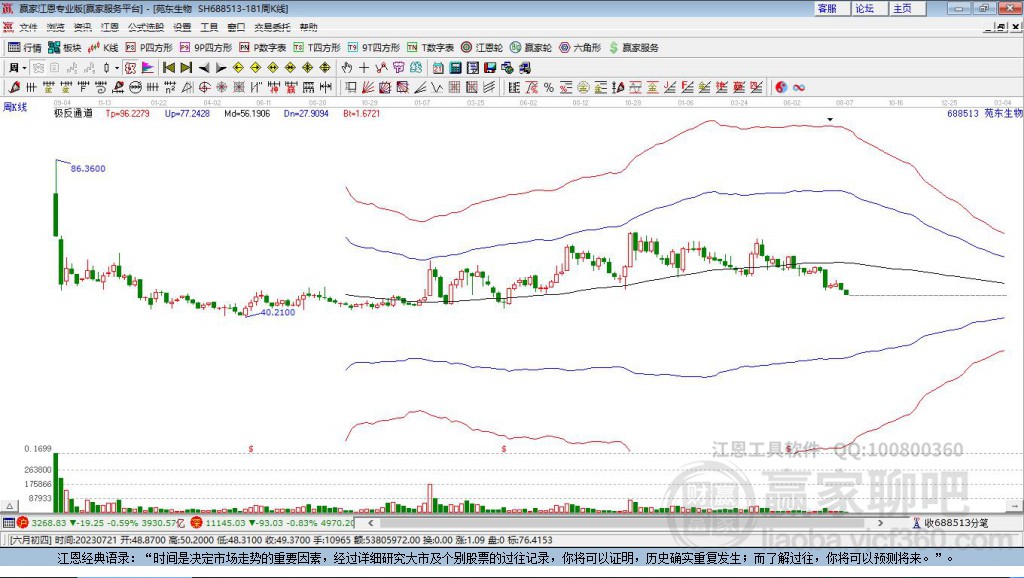Click the red floppy disk save icon
Viewport: 1024px width, 578px height.
pos(490,68)
